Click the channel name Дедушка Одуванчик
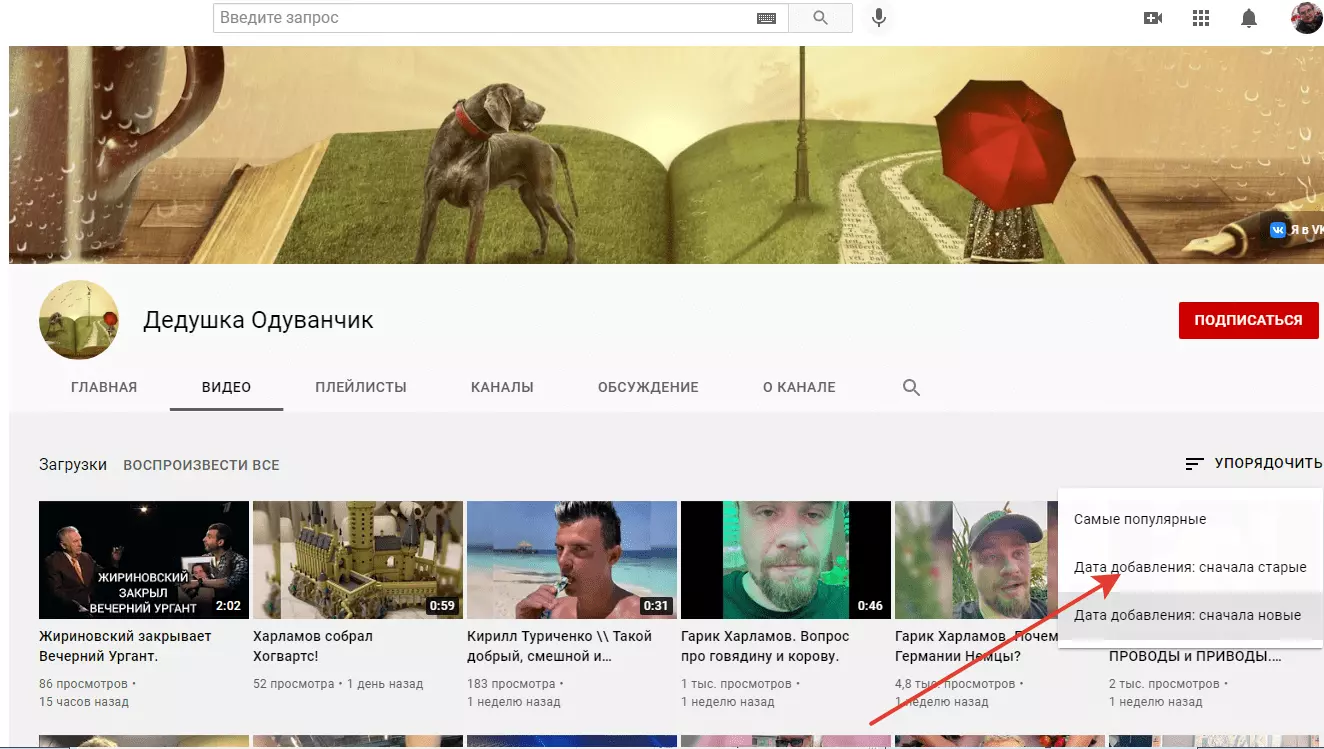1324x749 pixels. coord(258,320)
